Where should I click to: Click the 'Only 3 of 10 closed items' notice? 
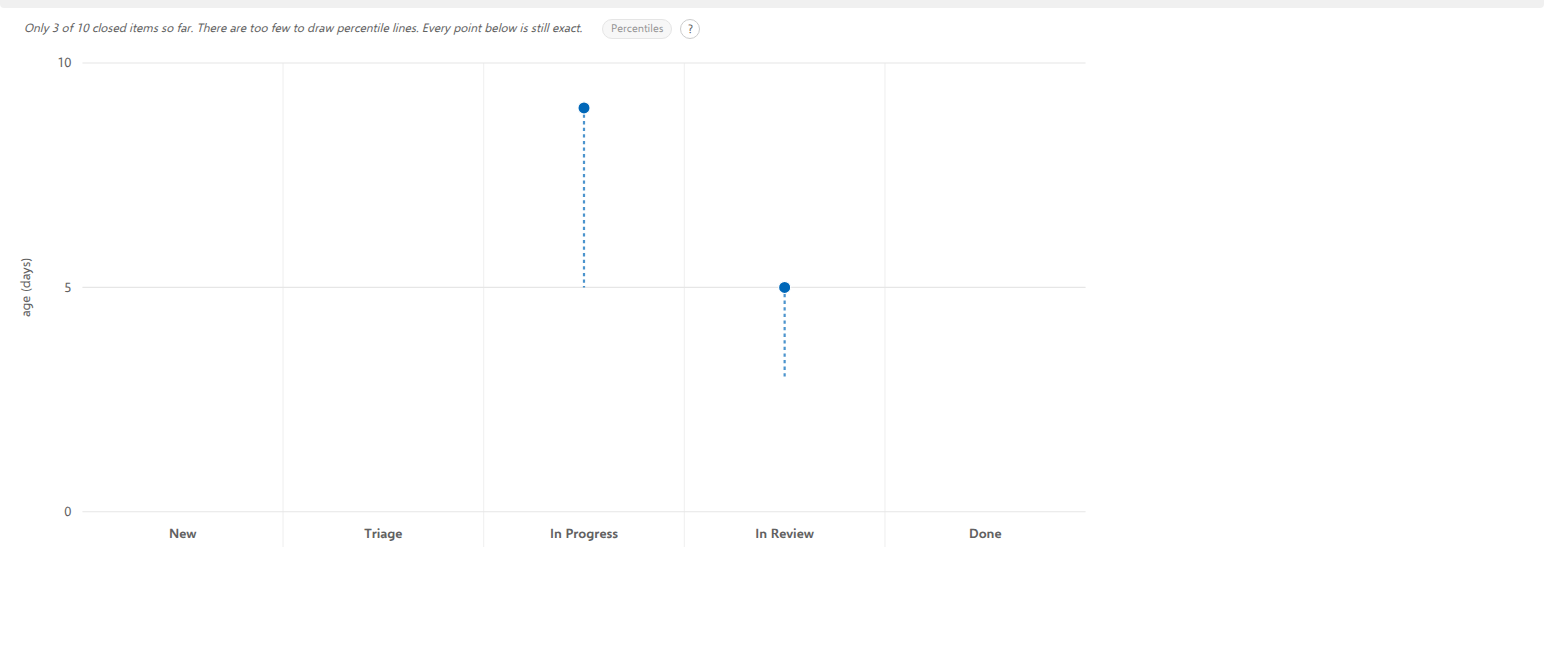(x=303, y=29)
